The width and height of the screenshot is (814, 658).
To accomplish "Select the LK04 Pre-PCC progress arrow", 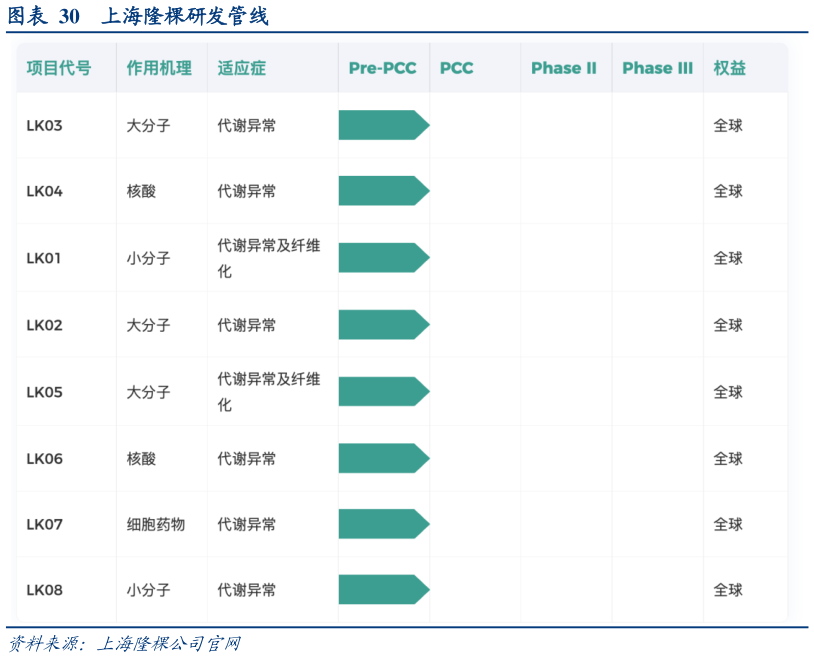I will 384,191.
